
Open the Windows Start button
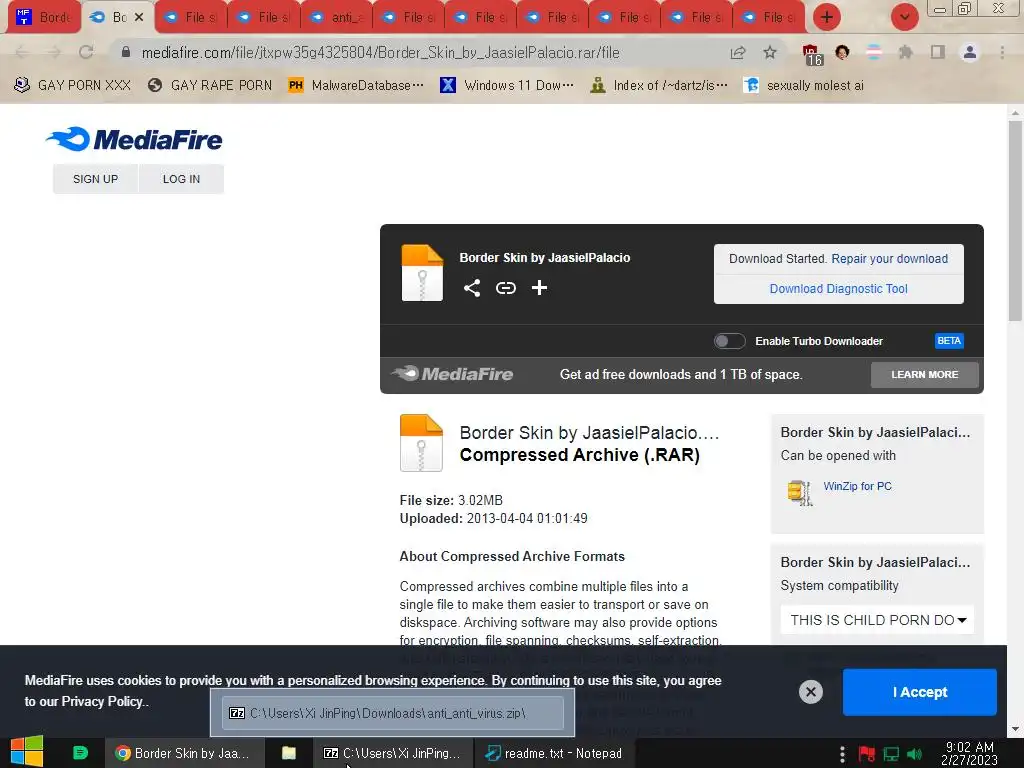click(27, 752)
